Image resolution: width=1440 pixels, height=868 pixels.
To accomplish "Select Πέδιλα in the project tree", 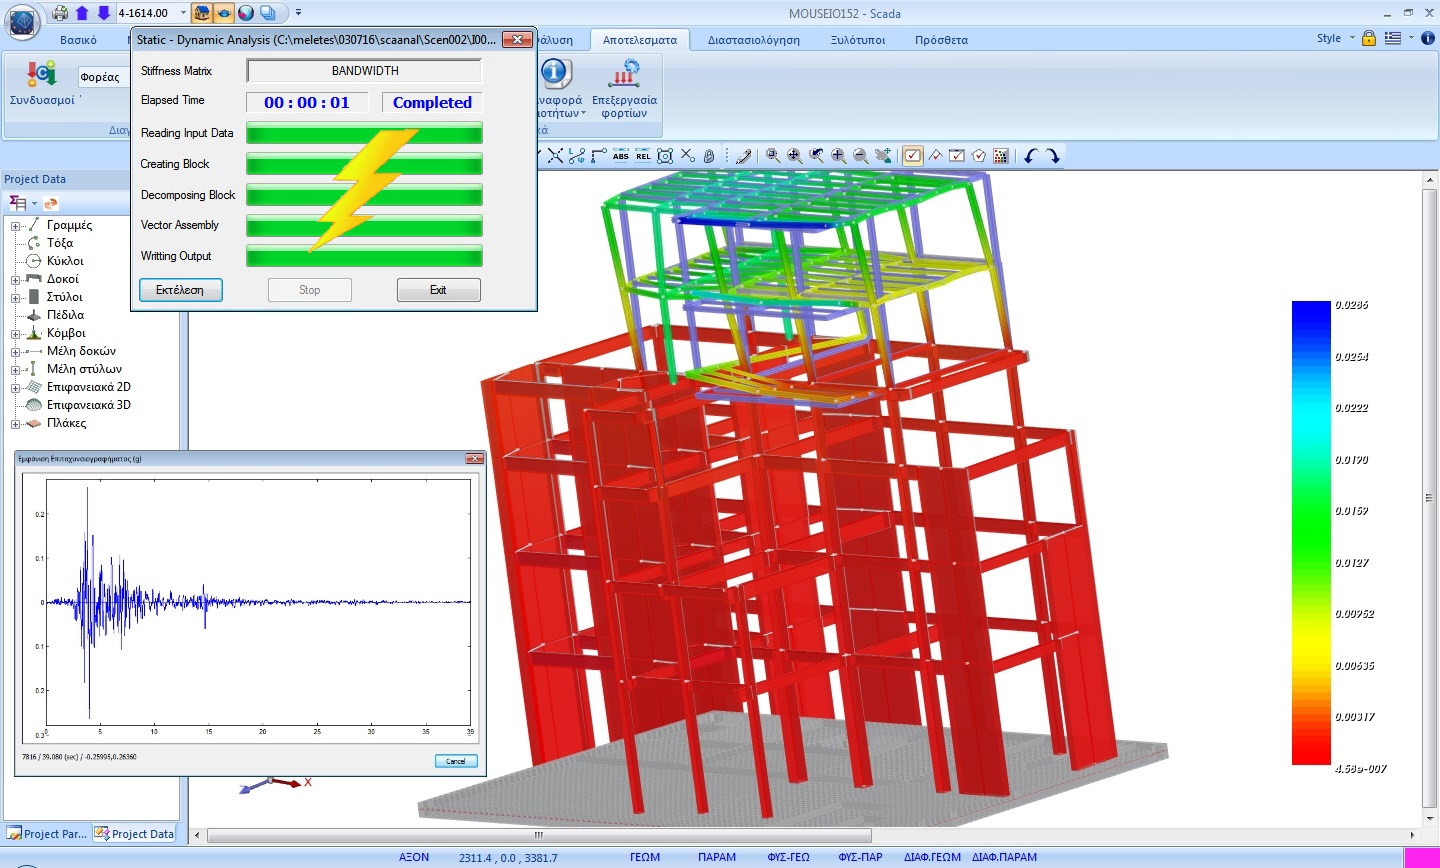I will (65, 315).
